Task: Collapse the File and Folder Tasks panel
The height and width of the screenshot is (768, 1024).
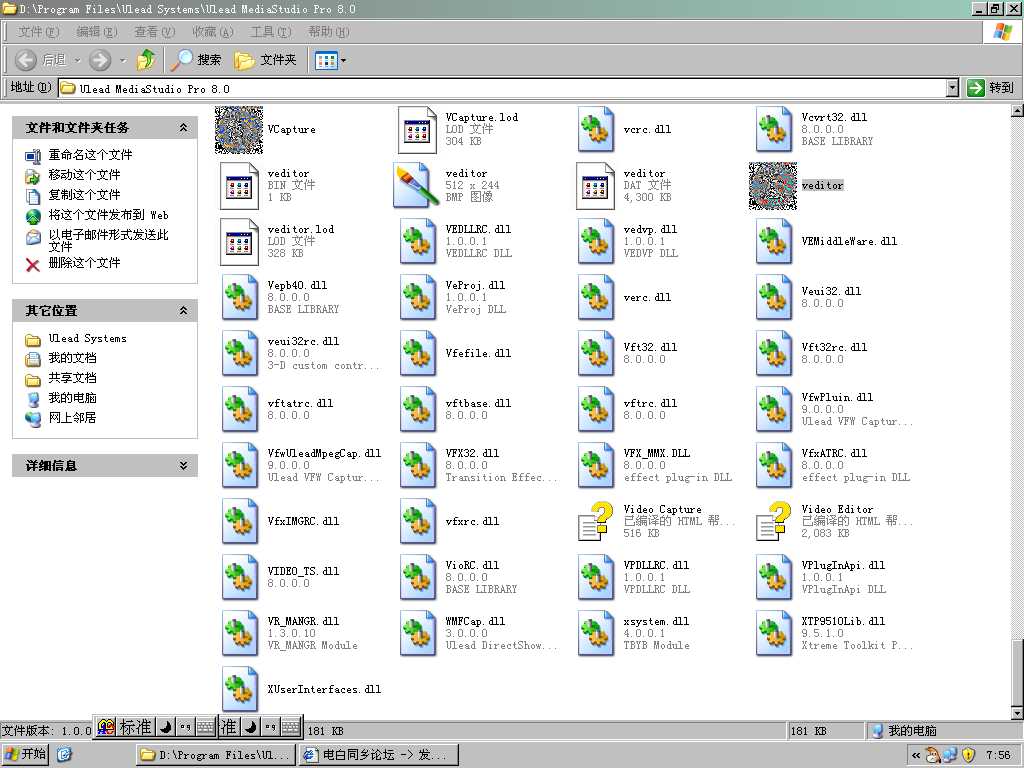Action: 183,128
